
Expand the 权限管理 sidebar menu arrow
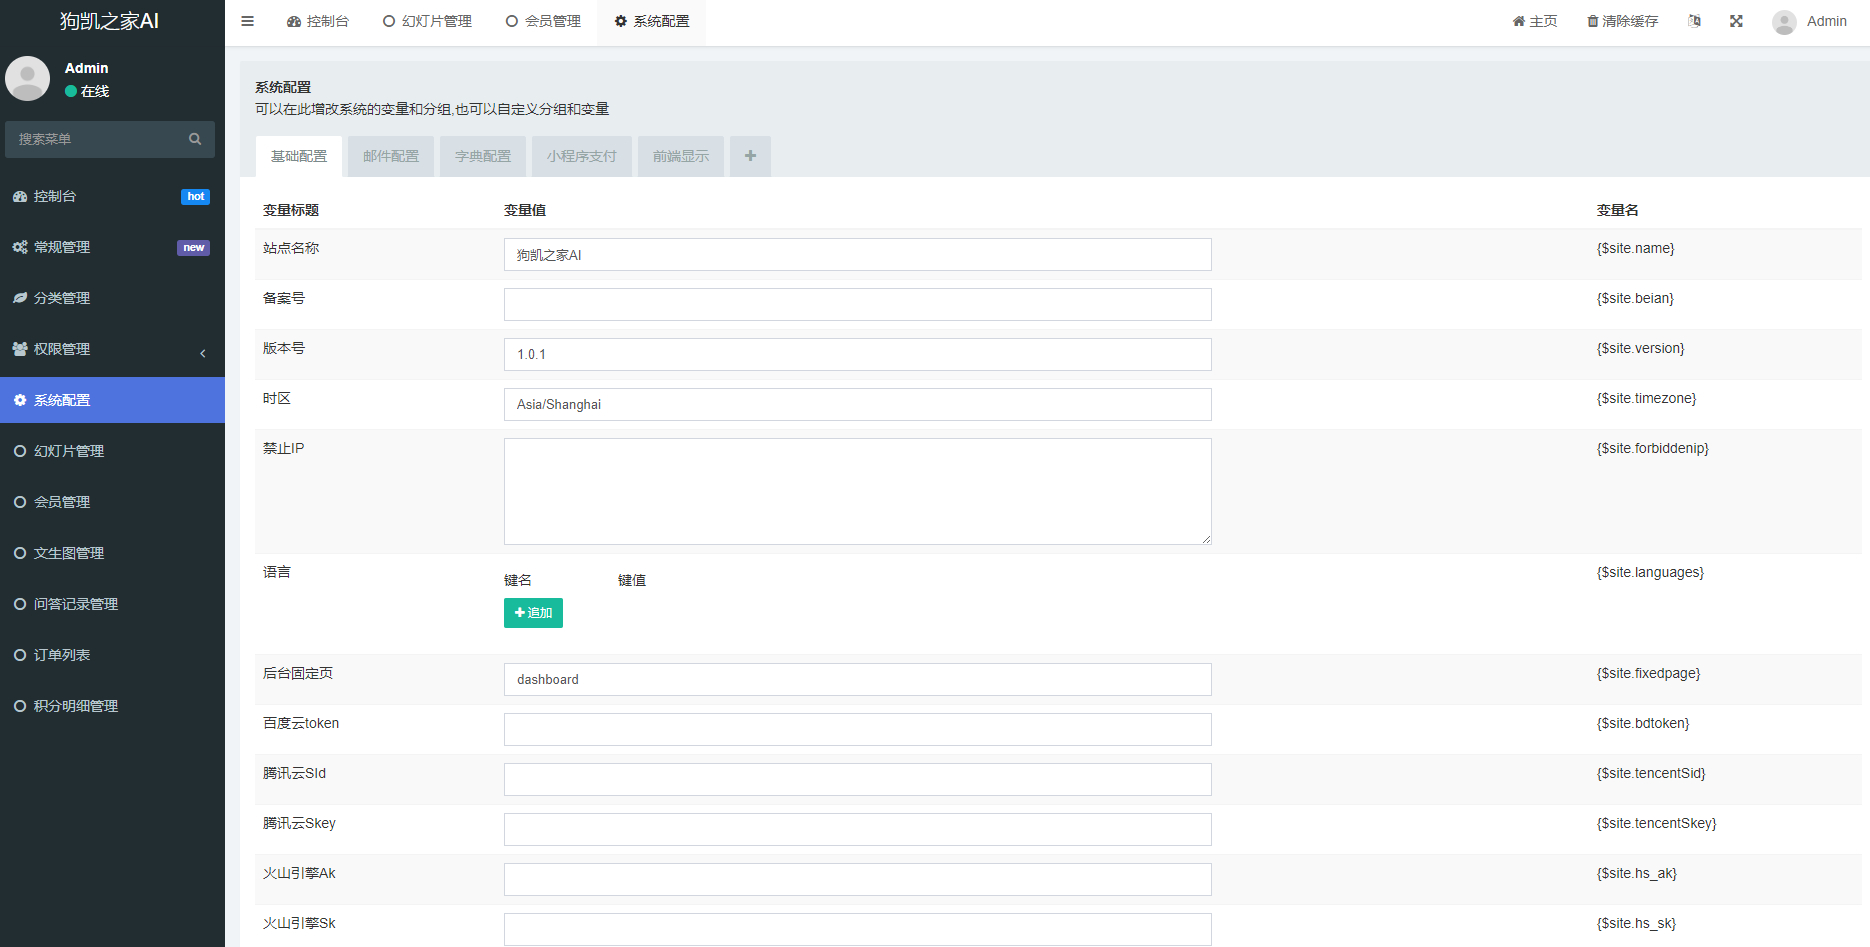tap(203, 353)
